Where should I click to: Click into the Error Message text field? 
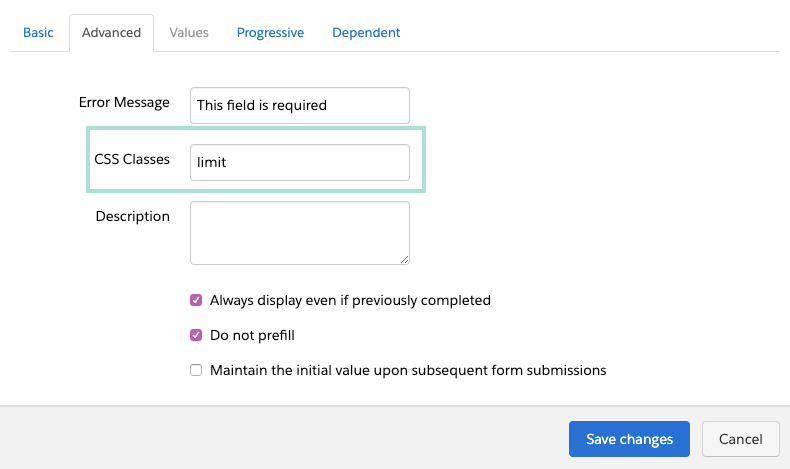(299, 105)
